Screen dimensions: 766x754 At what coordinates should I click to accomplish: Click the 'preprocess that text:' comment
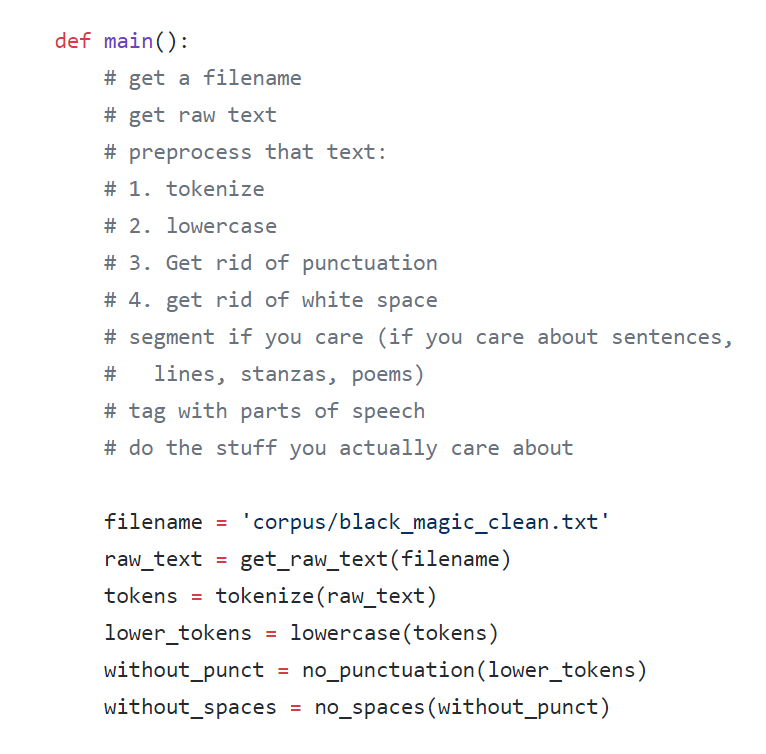point(257,153)
